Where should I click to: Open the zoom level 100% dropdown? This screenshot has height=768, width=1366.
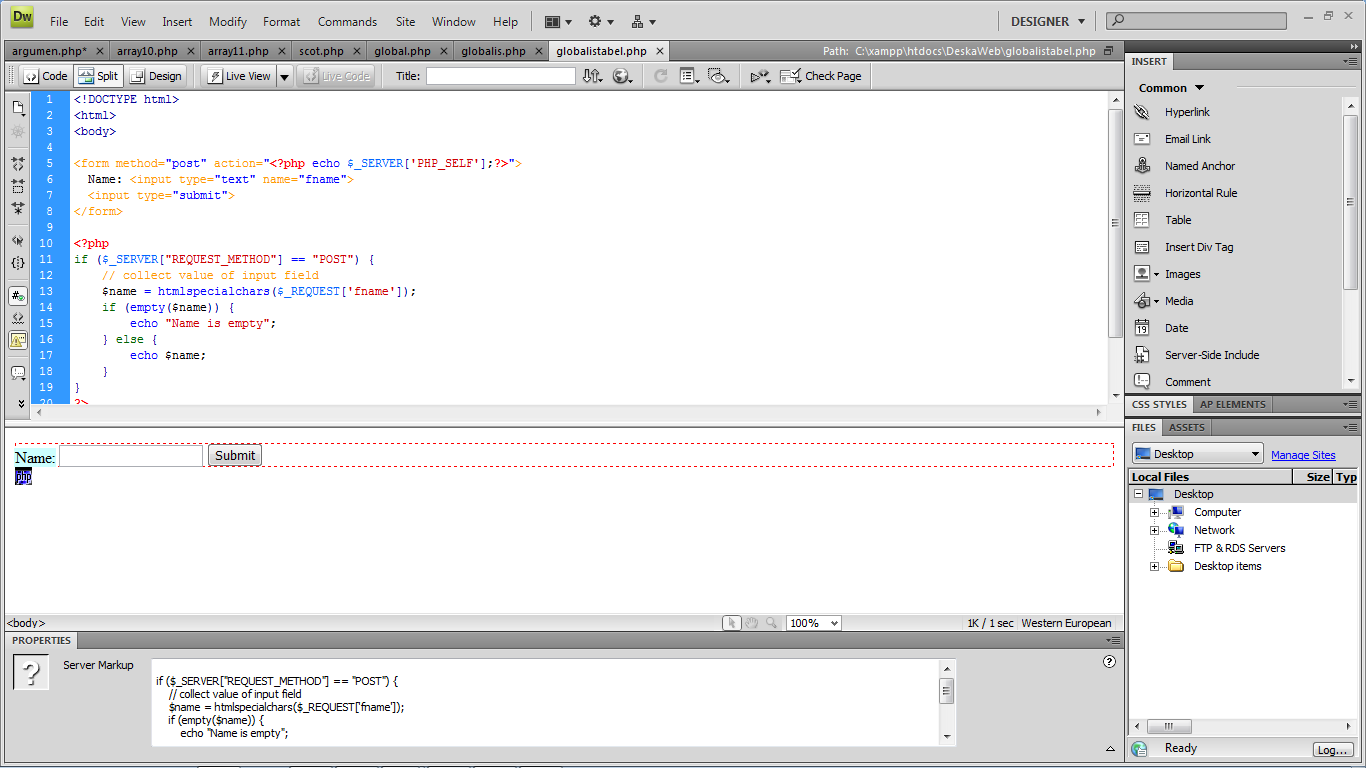click(x=814, y=623)
